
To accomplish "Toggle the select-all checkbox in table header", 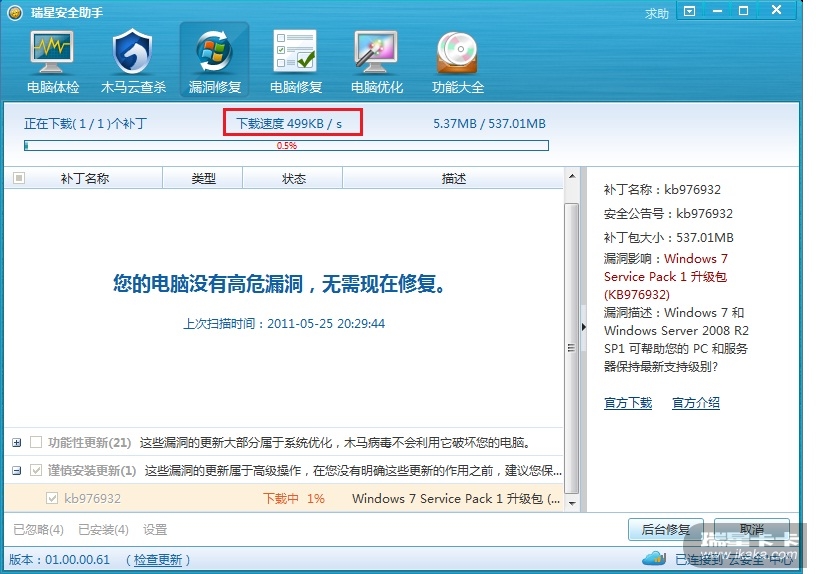I will (19, 178).
